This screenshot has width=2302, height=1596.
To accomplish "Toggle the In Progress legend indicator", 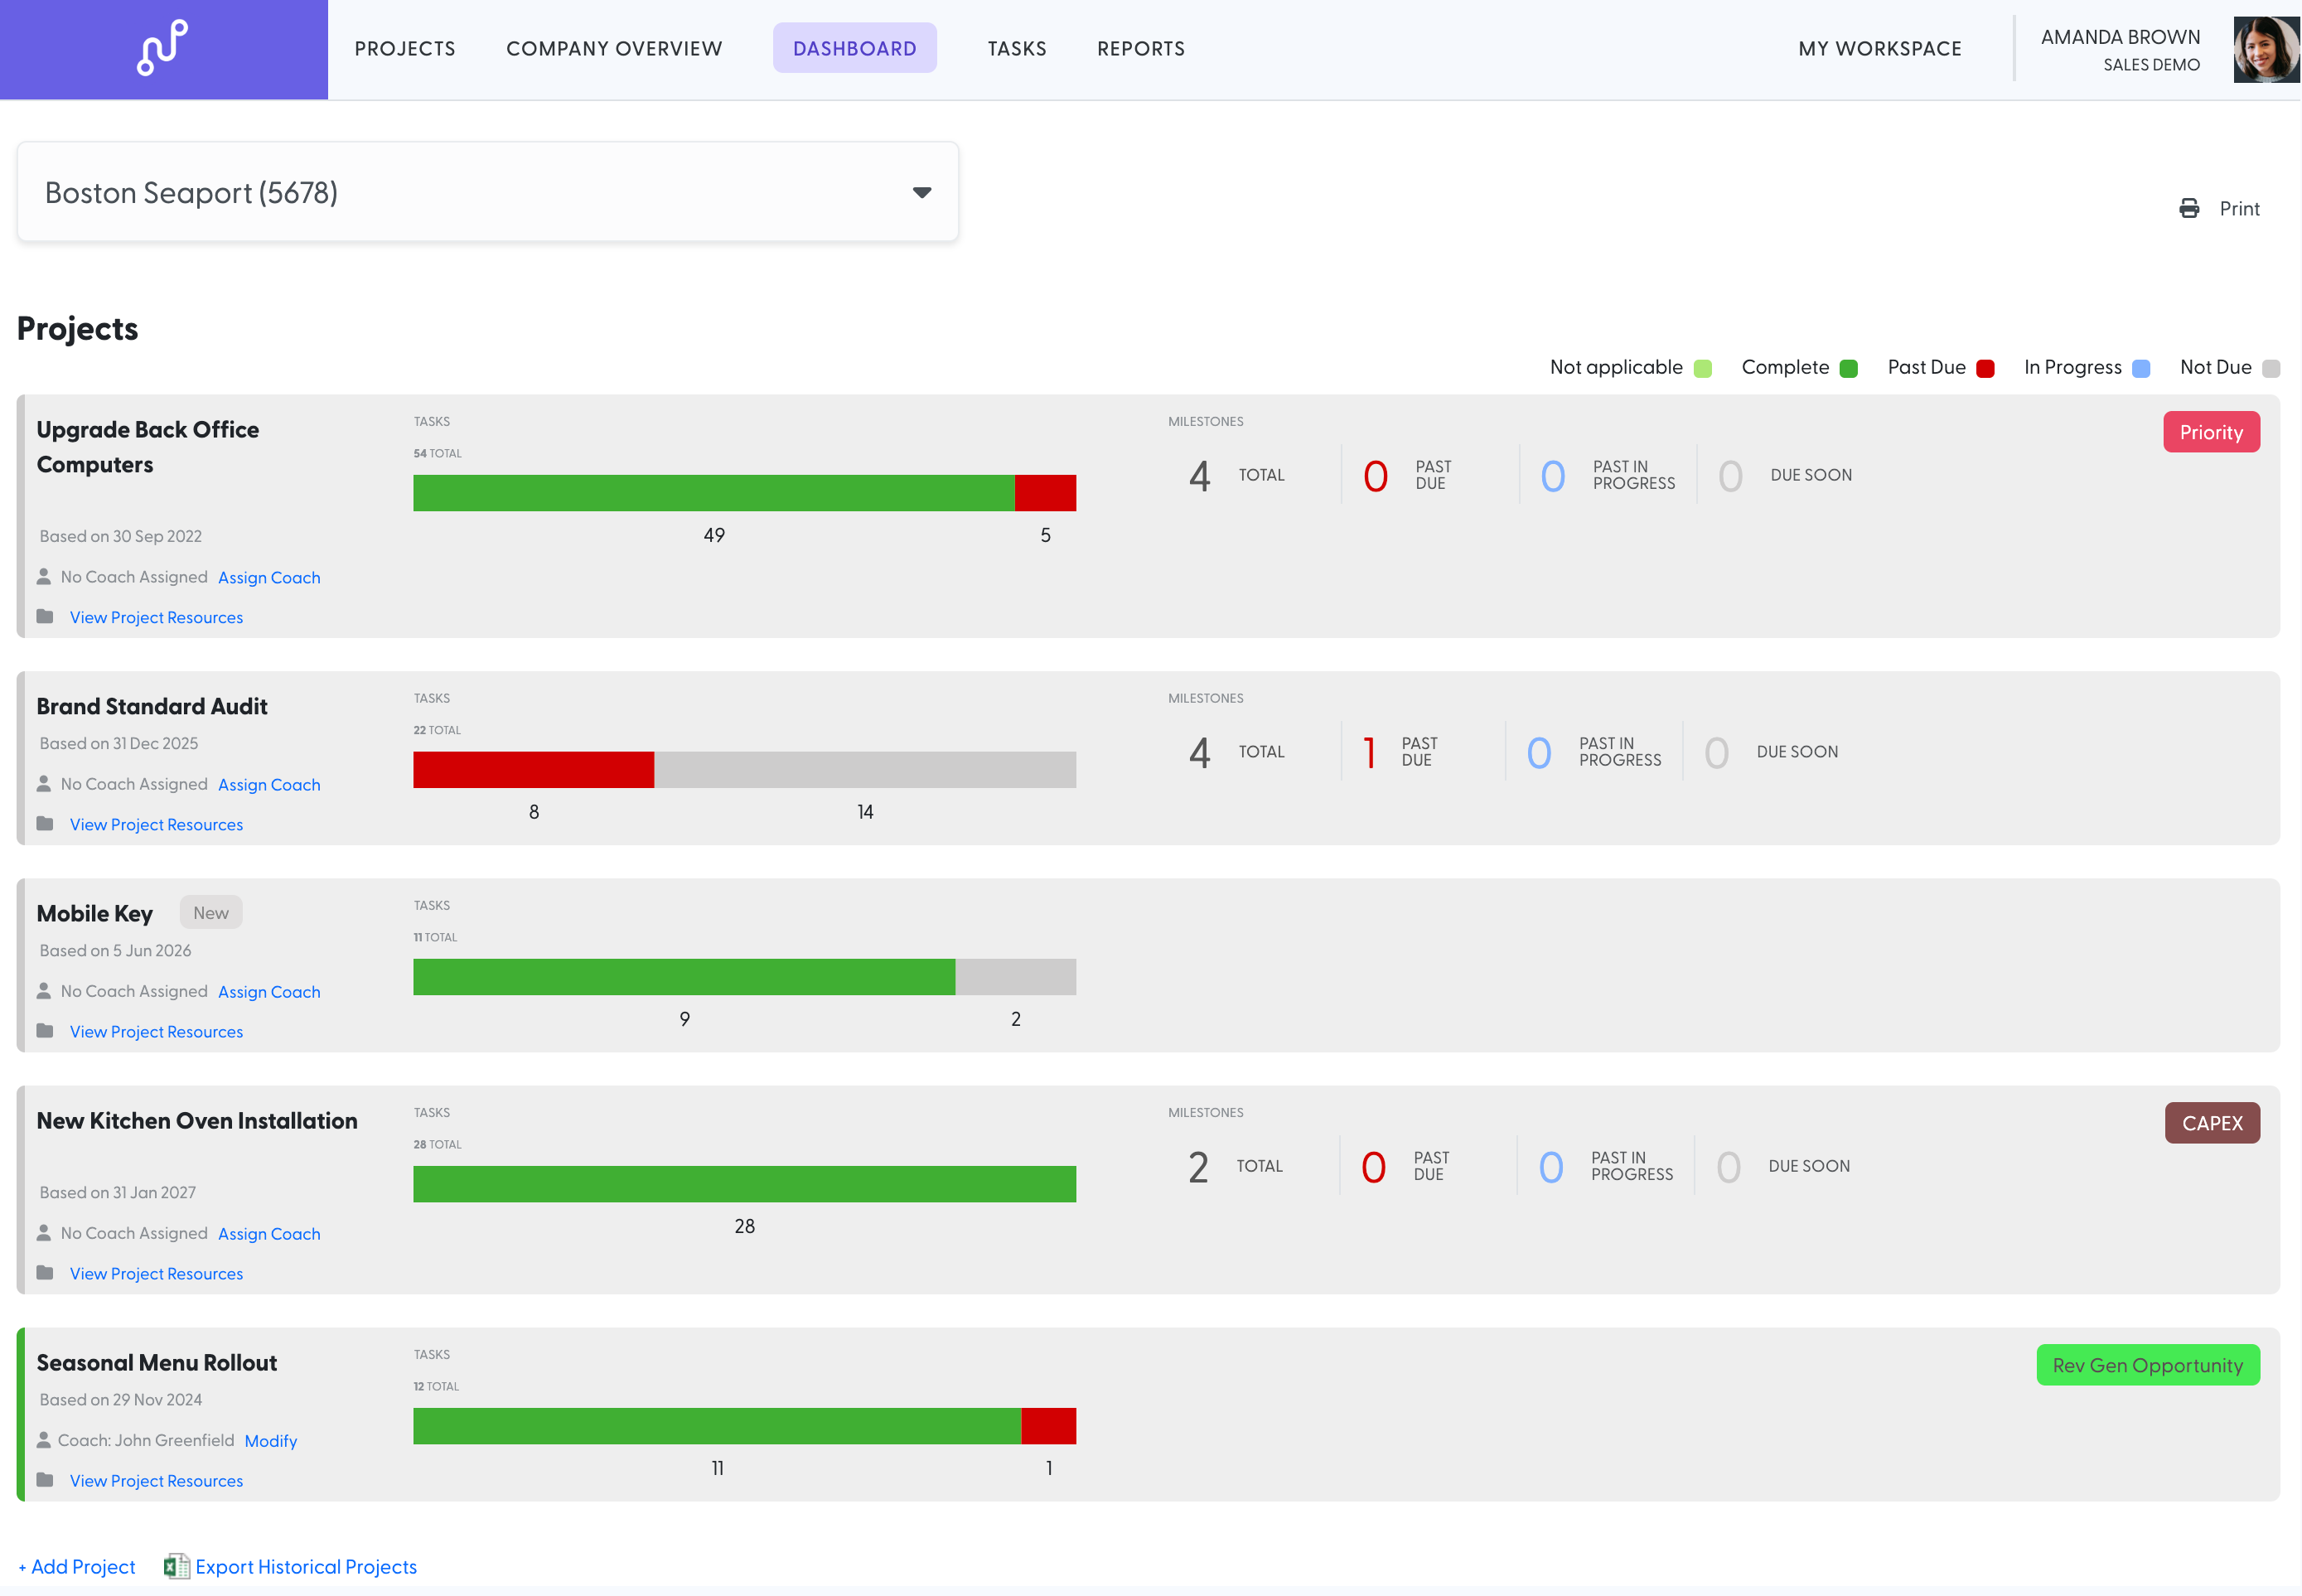I will coord(2140,367).
